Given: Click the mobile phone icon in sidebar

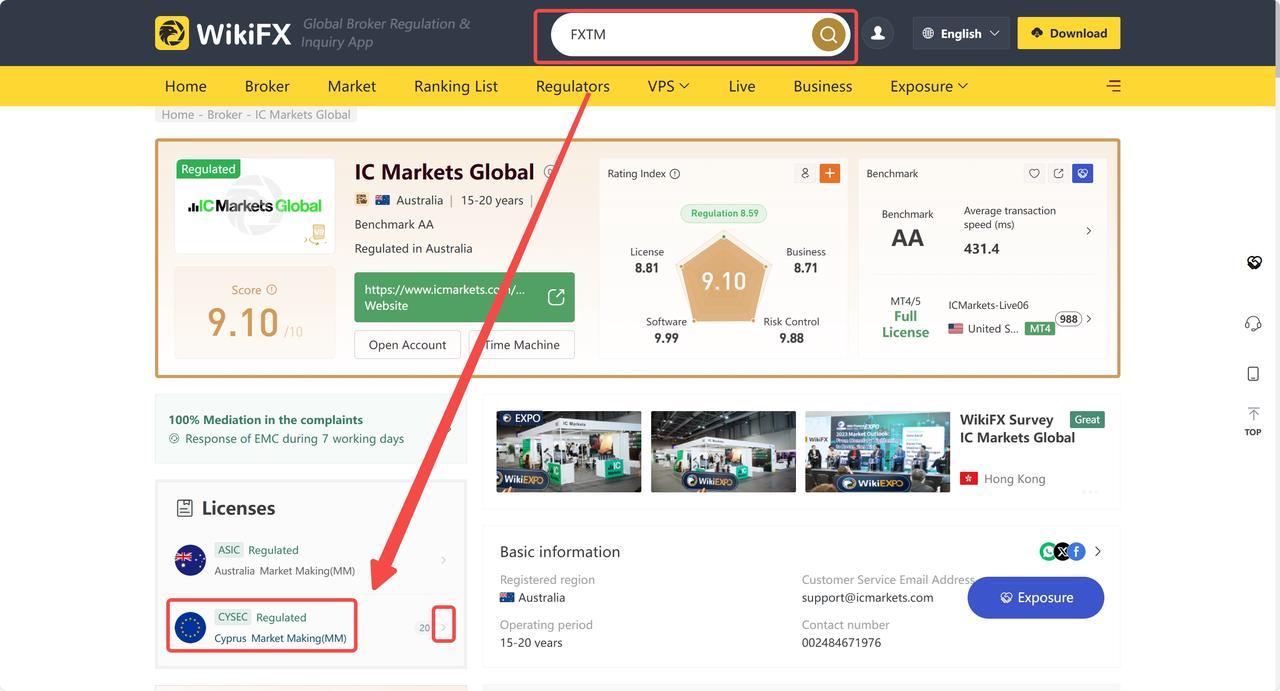Looking at the screenshot, I should tap(1253, 374).
